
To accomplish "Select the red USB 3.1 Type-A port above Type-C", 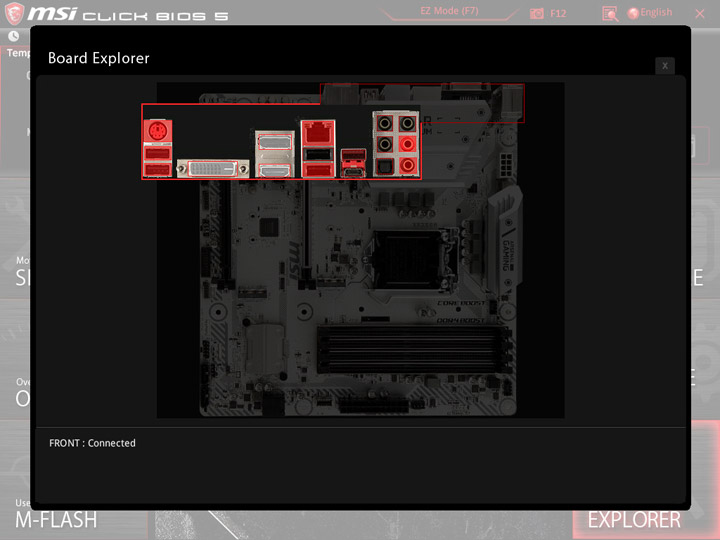I will 354,155.
